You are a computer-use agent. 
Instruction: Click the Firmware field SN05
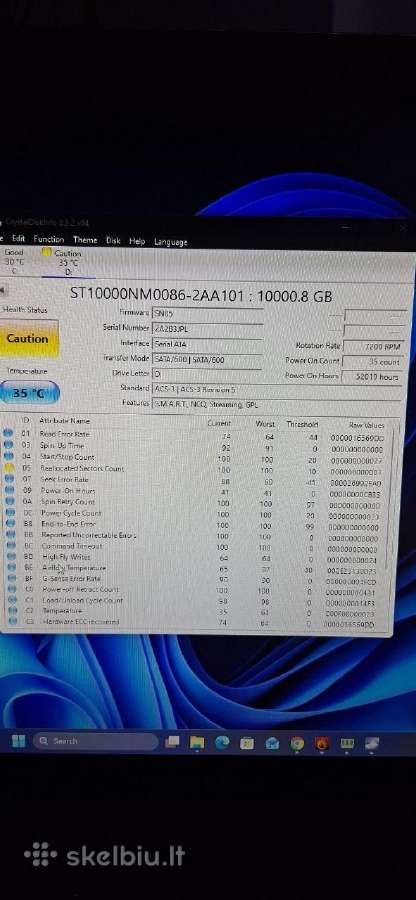[x=208, y=313]
